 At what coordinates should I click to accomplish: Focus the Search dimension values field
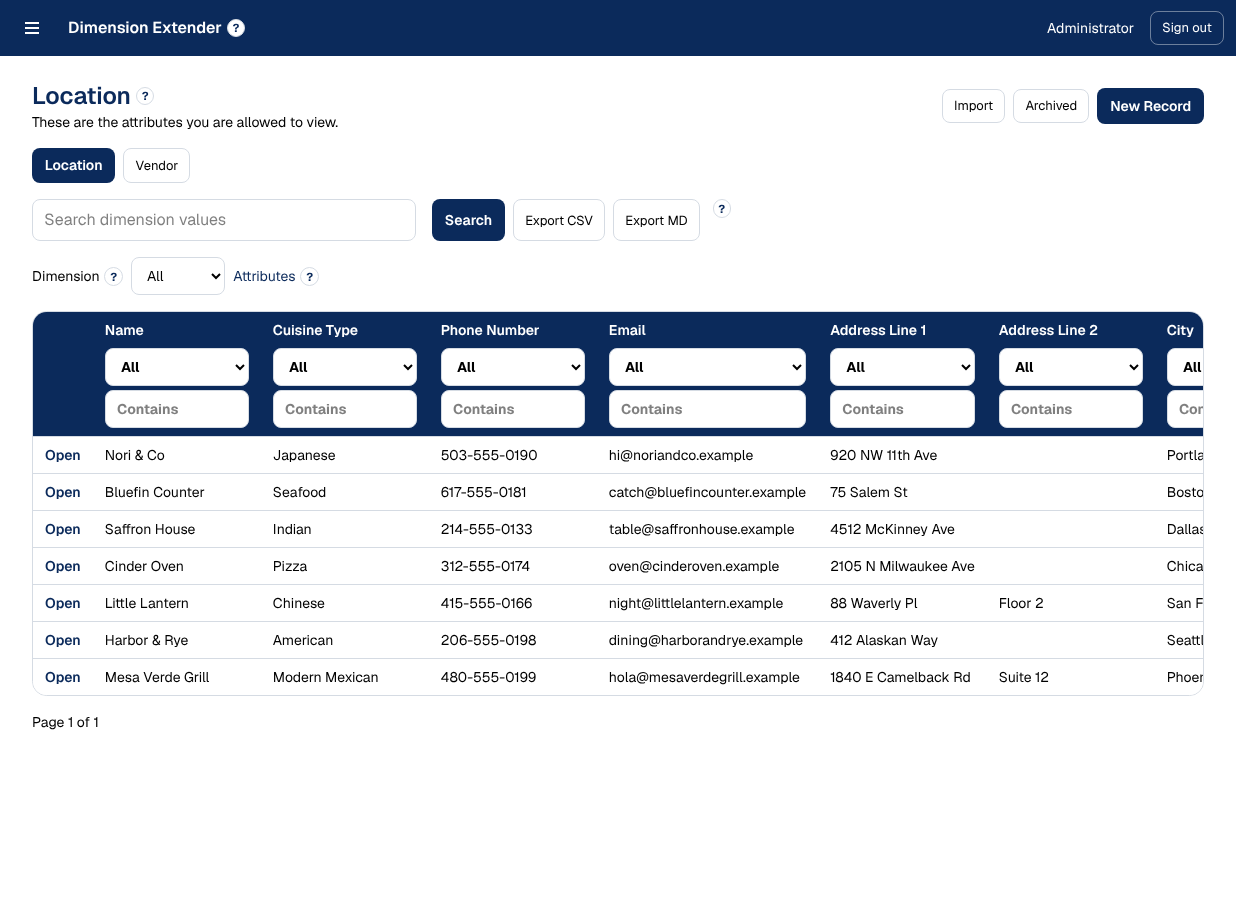point(224,220)
